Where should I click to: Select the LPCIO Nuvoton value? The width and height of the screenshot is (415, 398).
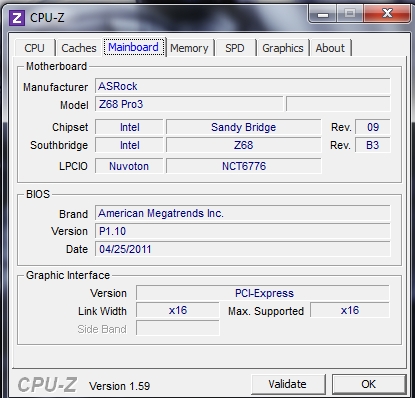[x=129, y=166]
